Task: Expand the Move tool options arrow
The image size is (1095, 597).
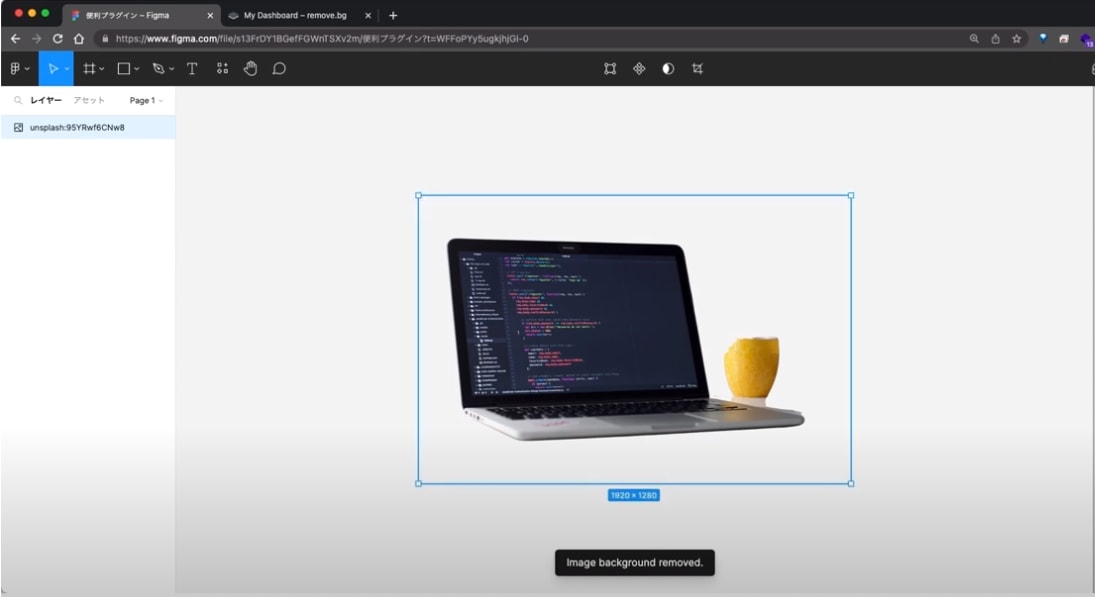Action: click(x=67, y=69)
